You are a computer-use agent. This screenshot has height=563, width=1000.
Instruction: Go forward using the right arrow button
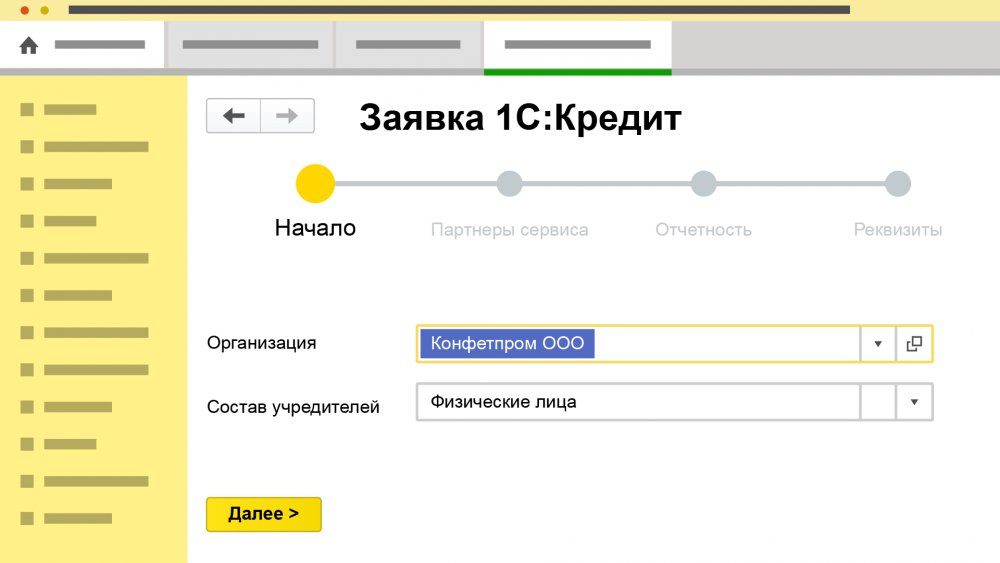pyautogui.click(x=287, y=116)
